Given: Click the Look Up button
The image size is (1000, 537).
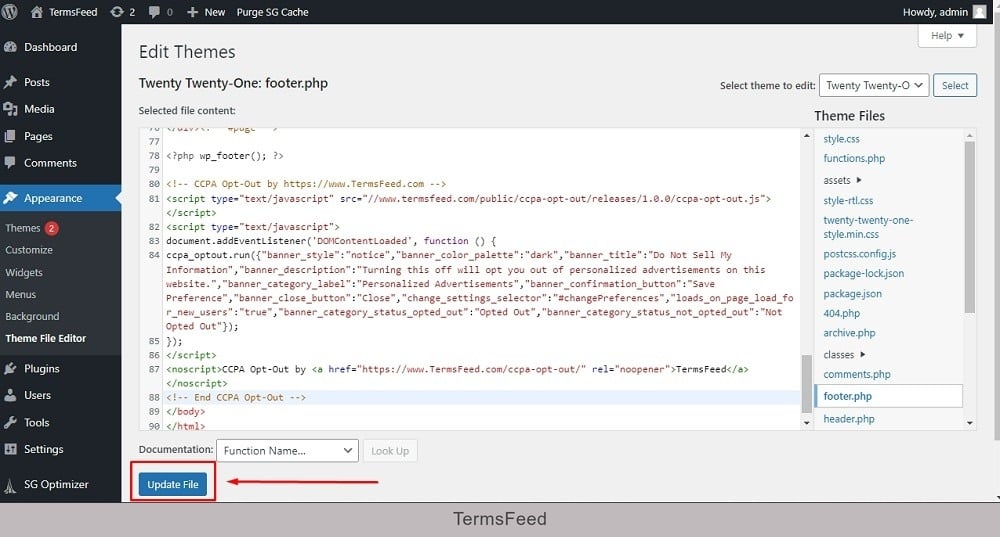Looking at the screenshot, I should tap(390, 451).
